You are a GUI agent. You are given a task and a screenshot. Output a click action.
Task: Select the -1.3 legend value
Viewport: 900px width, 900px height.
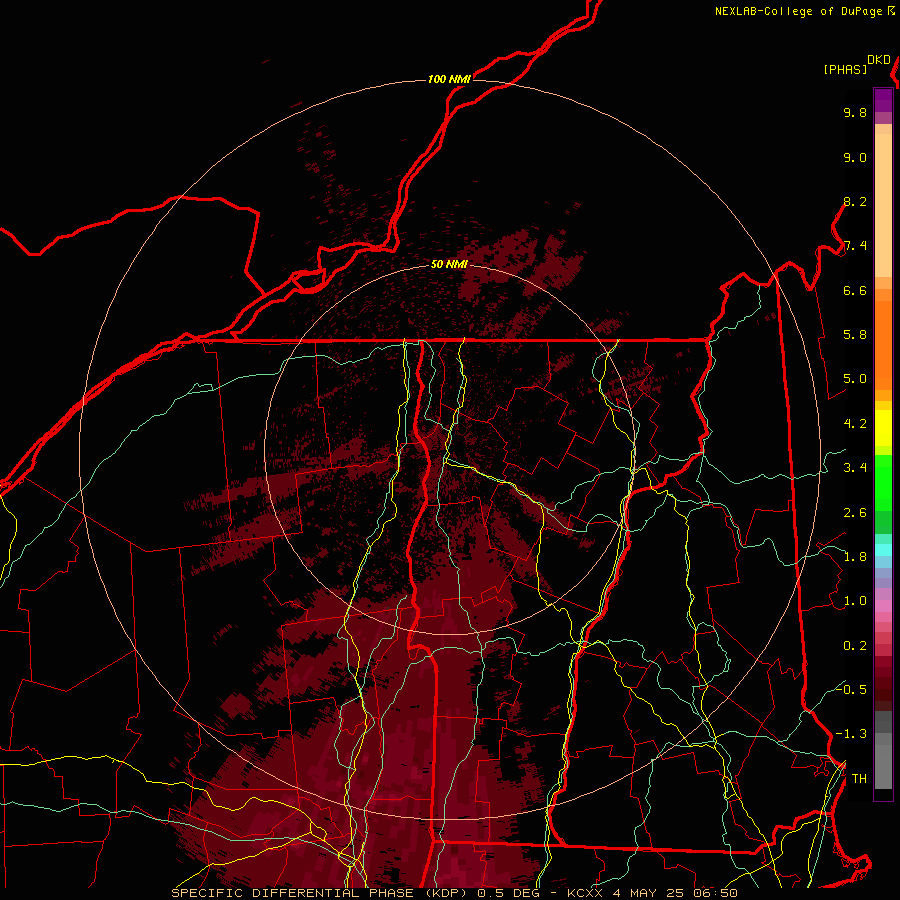coord(851,734)
